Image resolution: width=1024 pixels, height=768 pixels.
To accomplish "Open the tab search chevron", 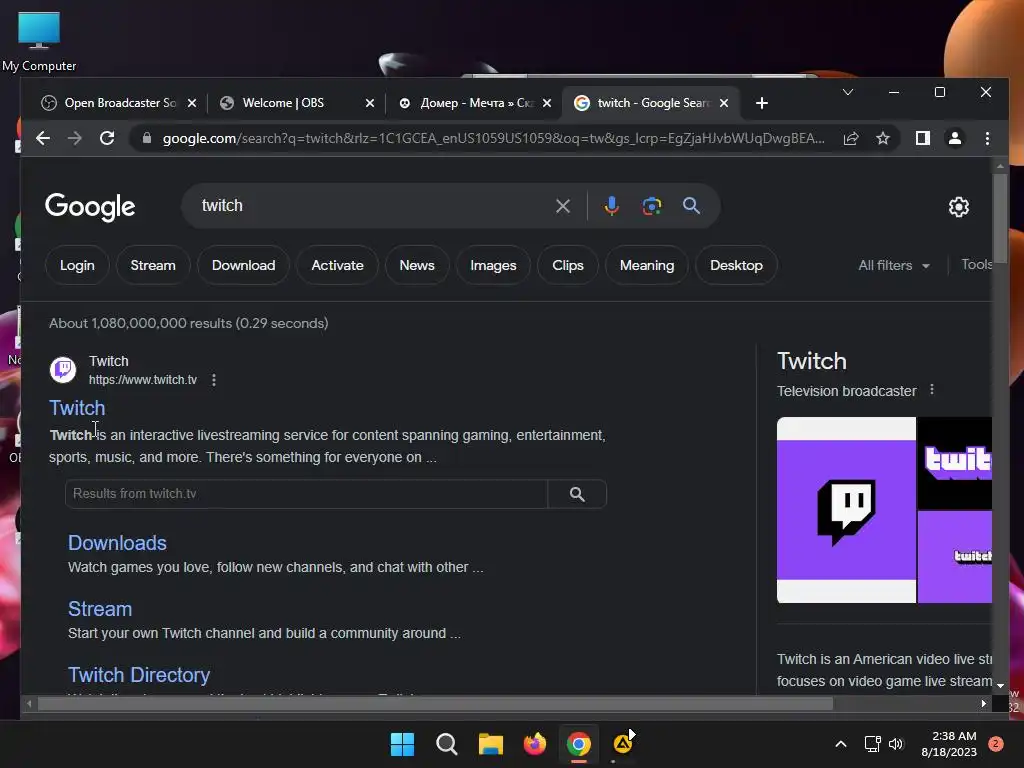I will coord(848,92).
